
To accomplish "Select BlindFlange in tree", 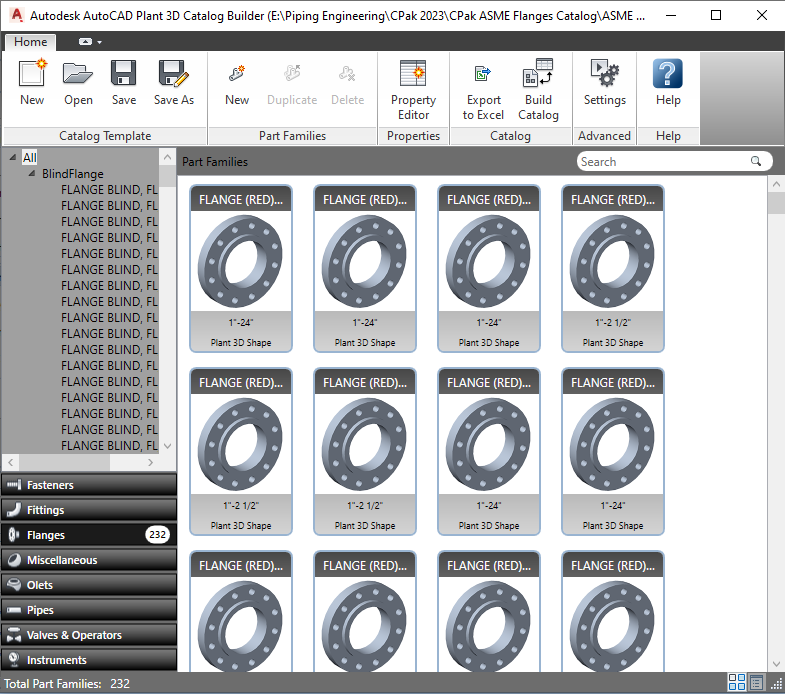I will point(73,174).
